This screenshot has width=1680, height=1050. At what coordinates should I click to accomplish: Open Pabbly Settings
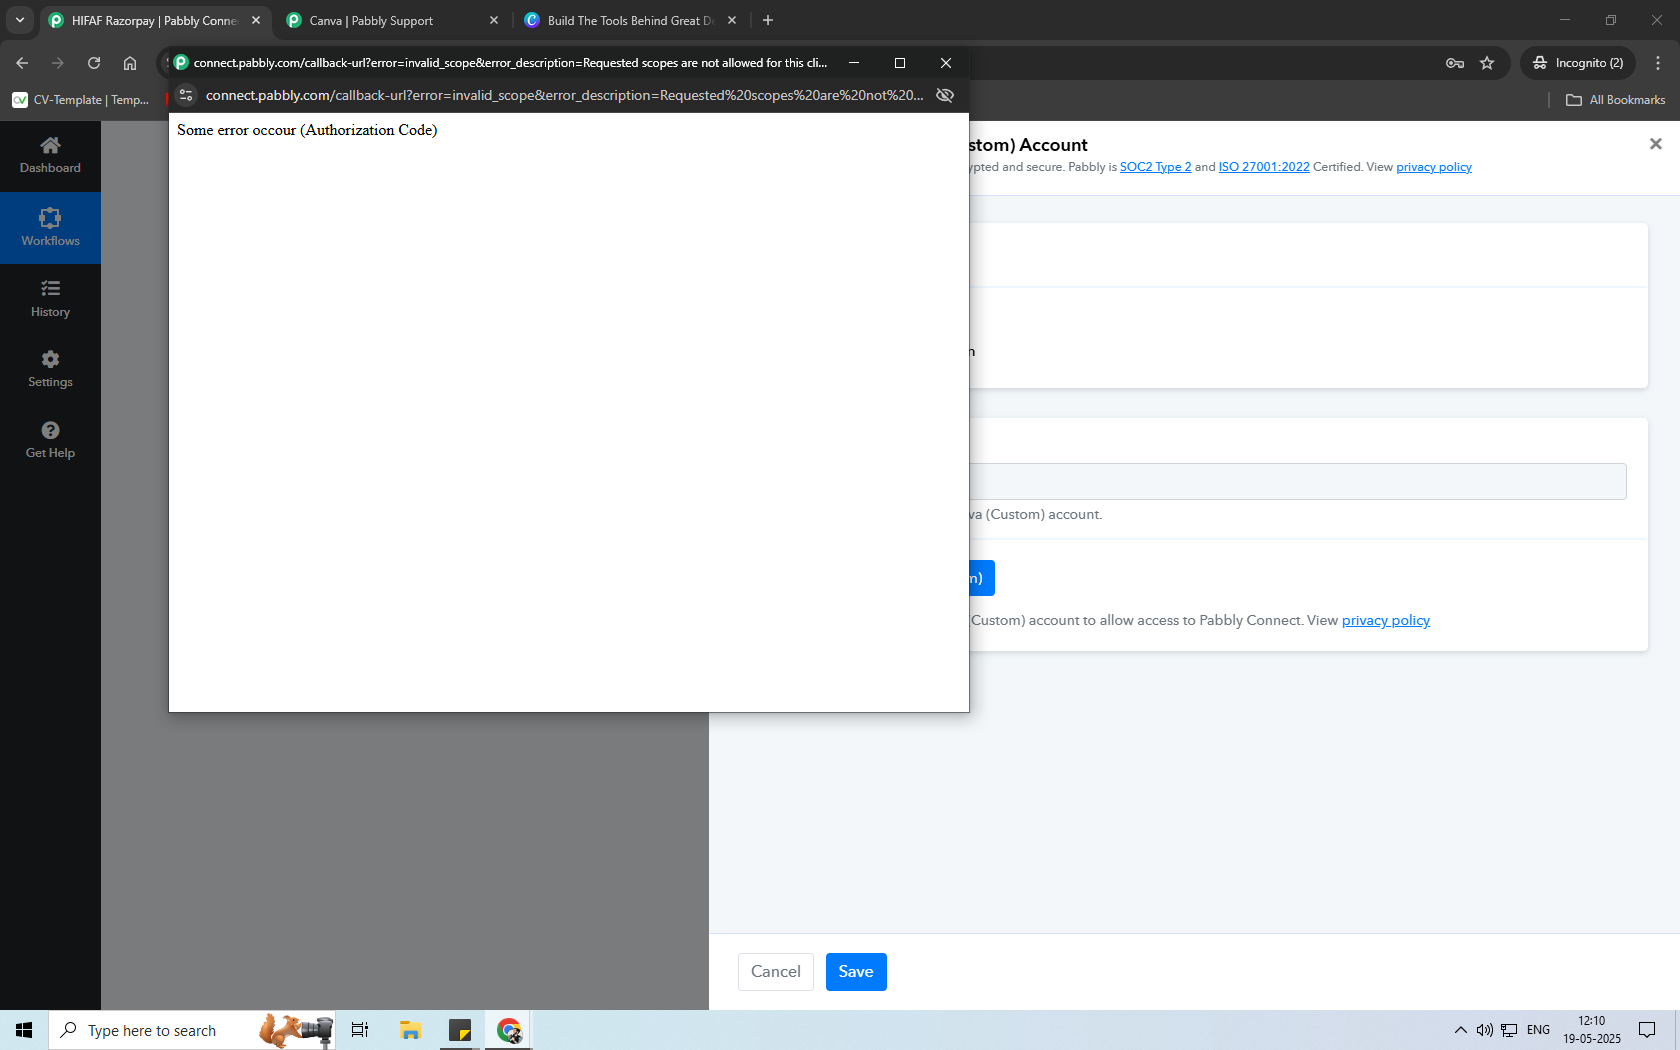[x=50, y=369]
